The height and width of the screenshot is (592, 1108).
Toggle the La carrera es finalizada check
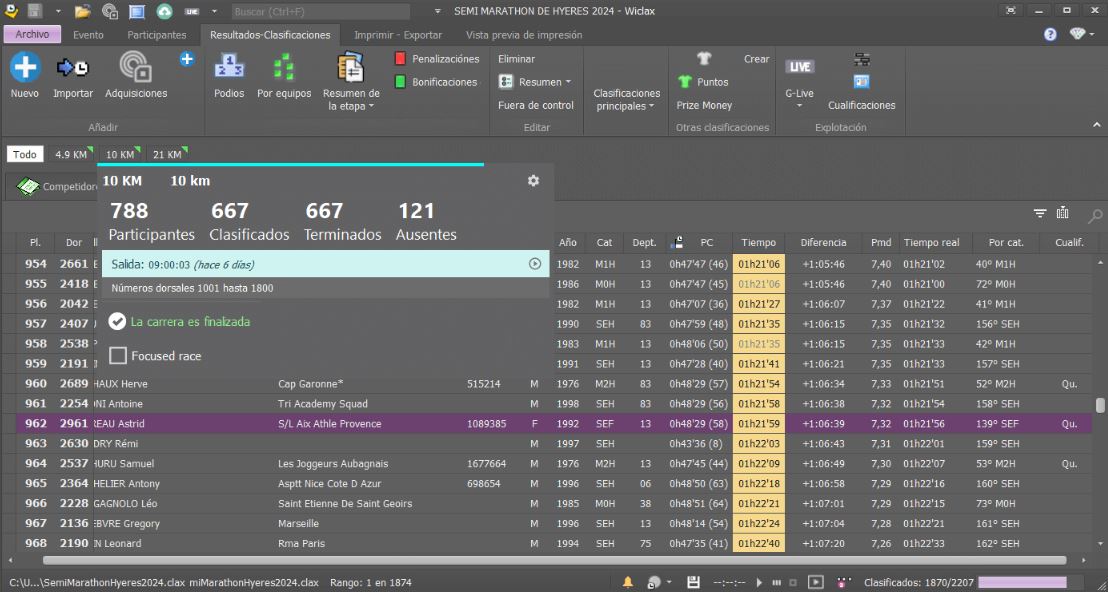click(117, 322)
